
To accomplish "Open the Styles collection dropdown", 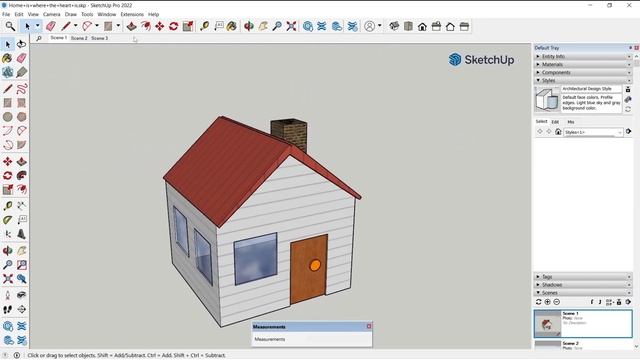I will tap(593, 132).
